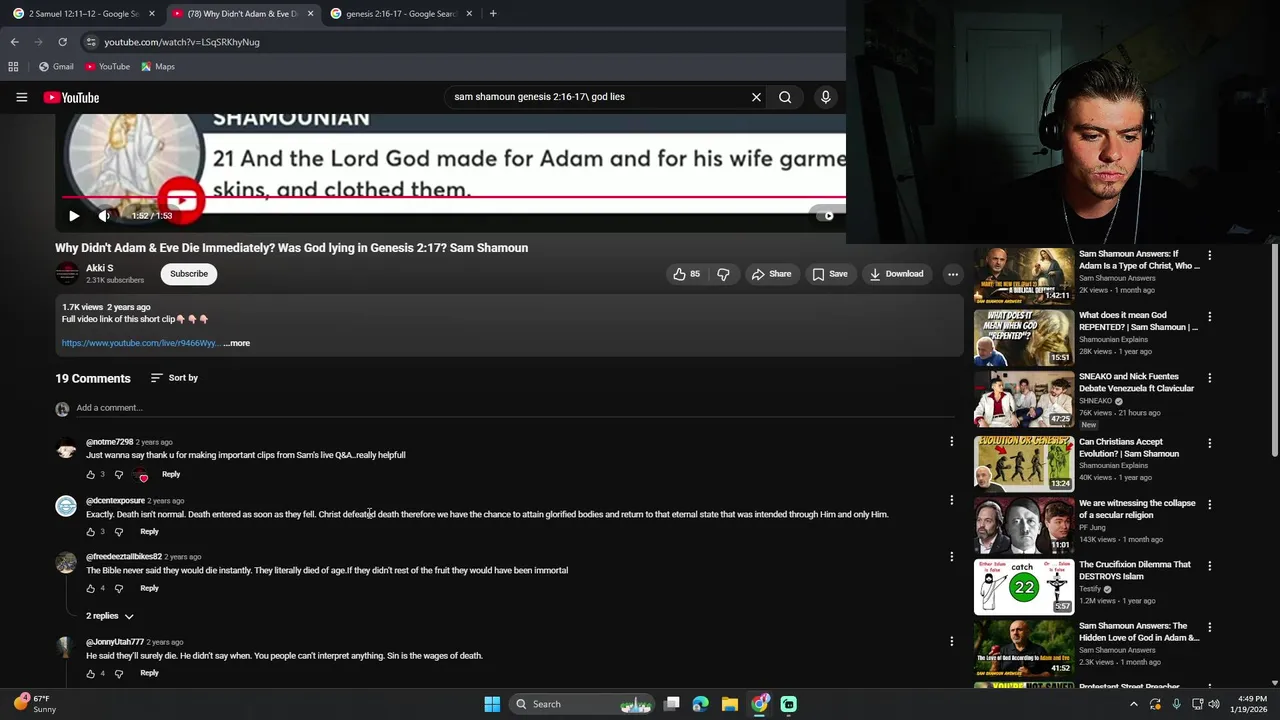Run the search with the magnifier button
This screenshot has height=720, width=1280.
point(785,97)
